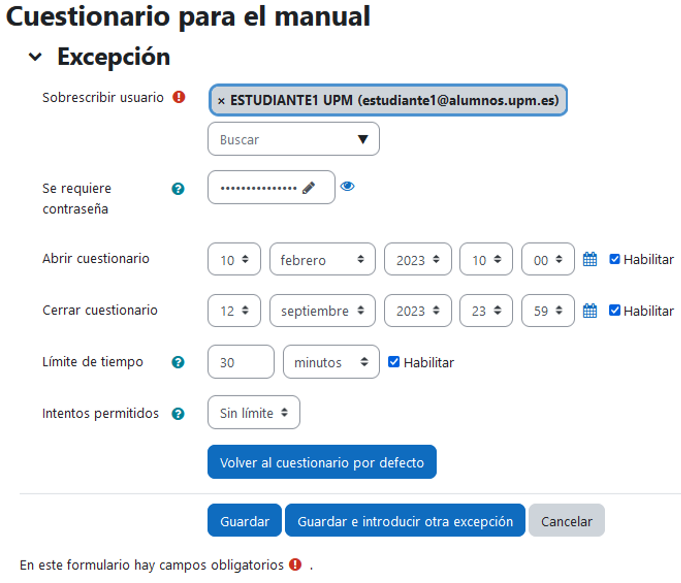
Task: Open help for Intentos permitidos
Action: click(178, 414)
